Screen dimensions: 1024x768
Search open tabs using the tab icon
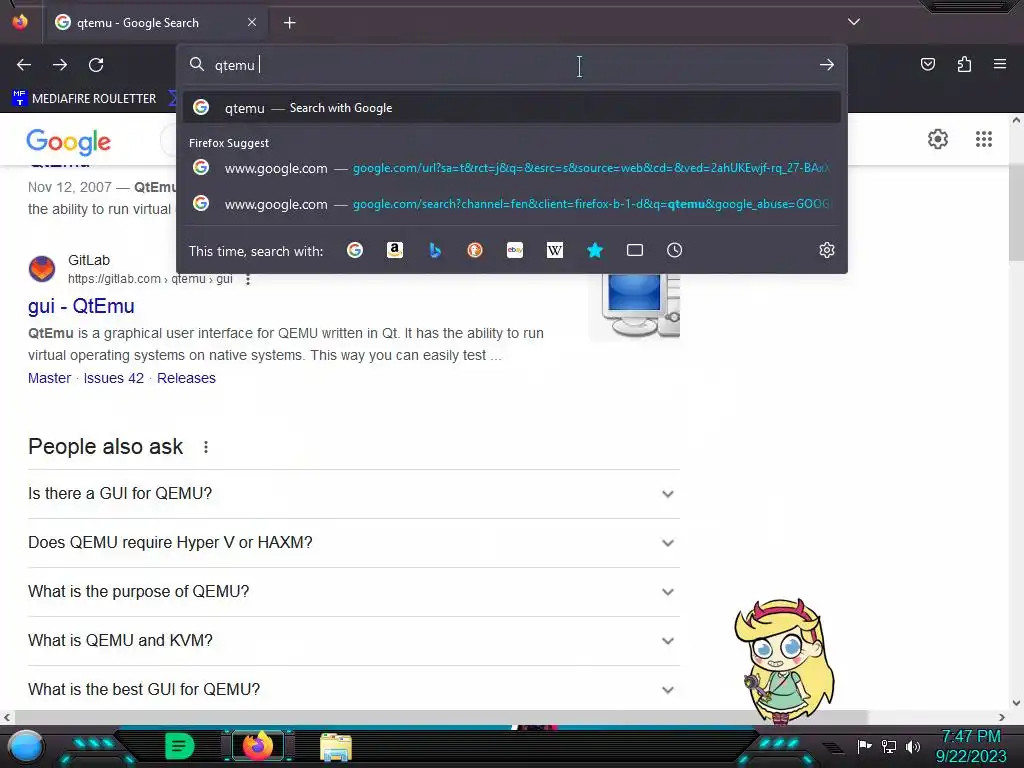635,250
